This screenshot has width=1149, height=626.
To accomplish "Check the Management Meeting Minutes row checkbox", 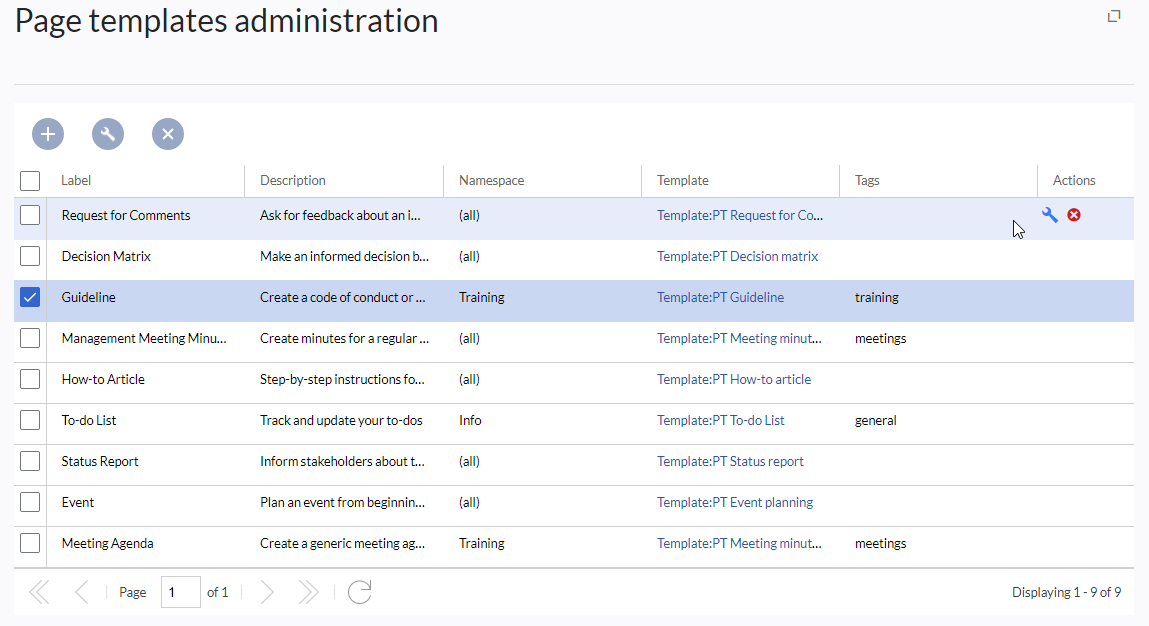I will click(x=30, y=338).
